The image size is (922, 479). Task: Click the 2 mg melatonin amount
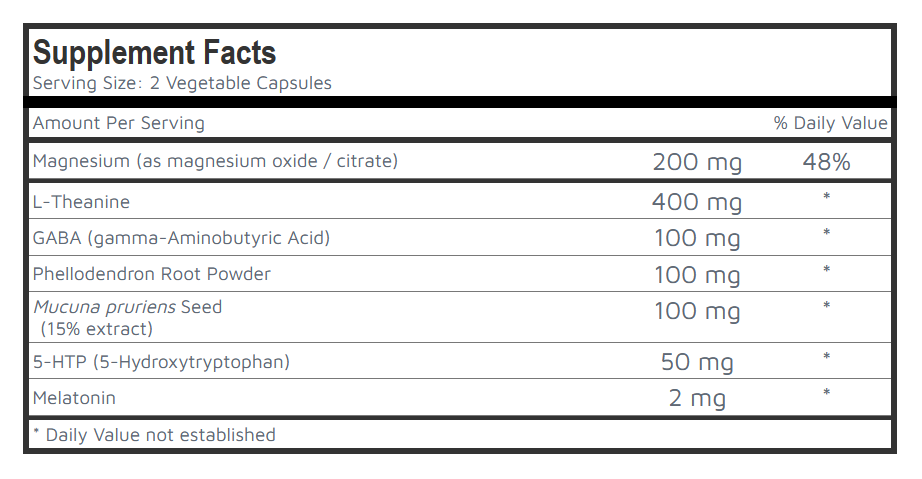point(697,398)
